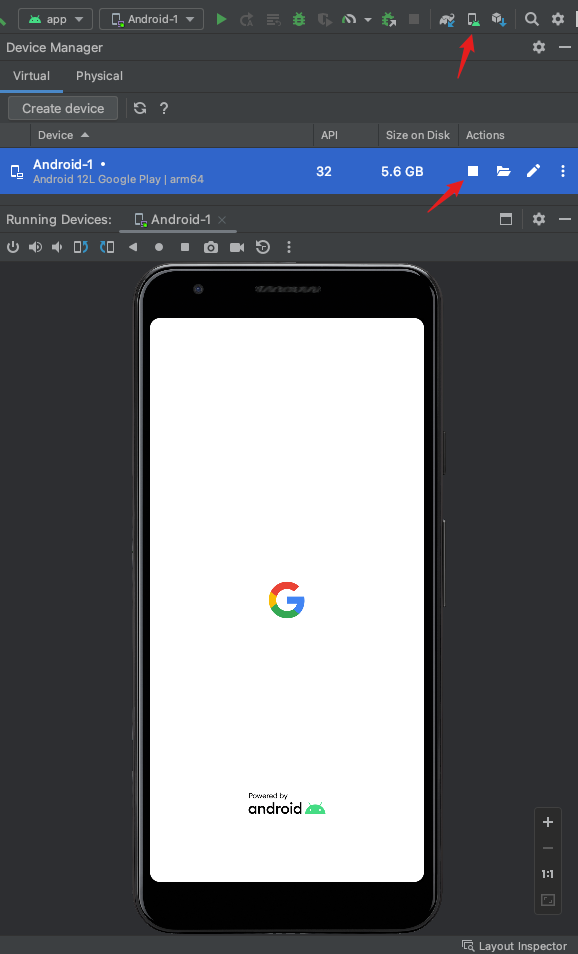The height and width of the screenshot is (954, 578).
Task: Hide the Device Manager panel
Action: tap(565, 47)
